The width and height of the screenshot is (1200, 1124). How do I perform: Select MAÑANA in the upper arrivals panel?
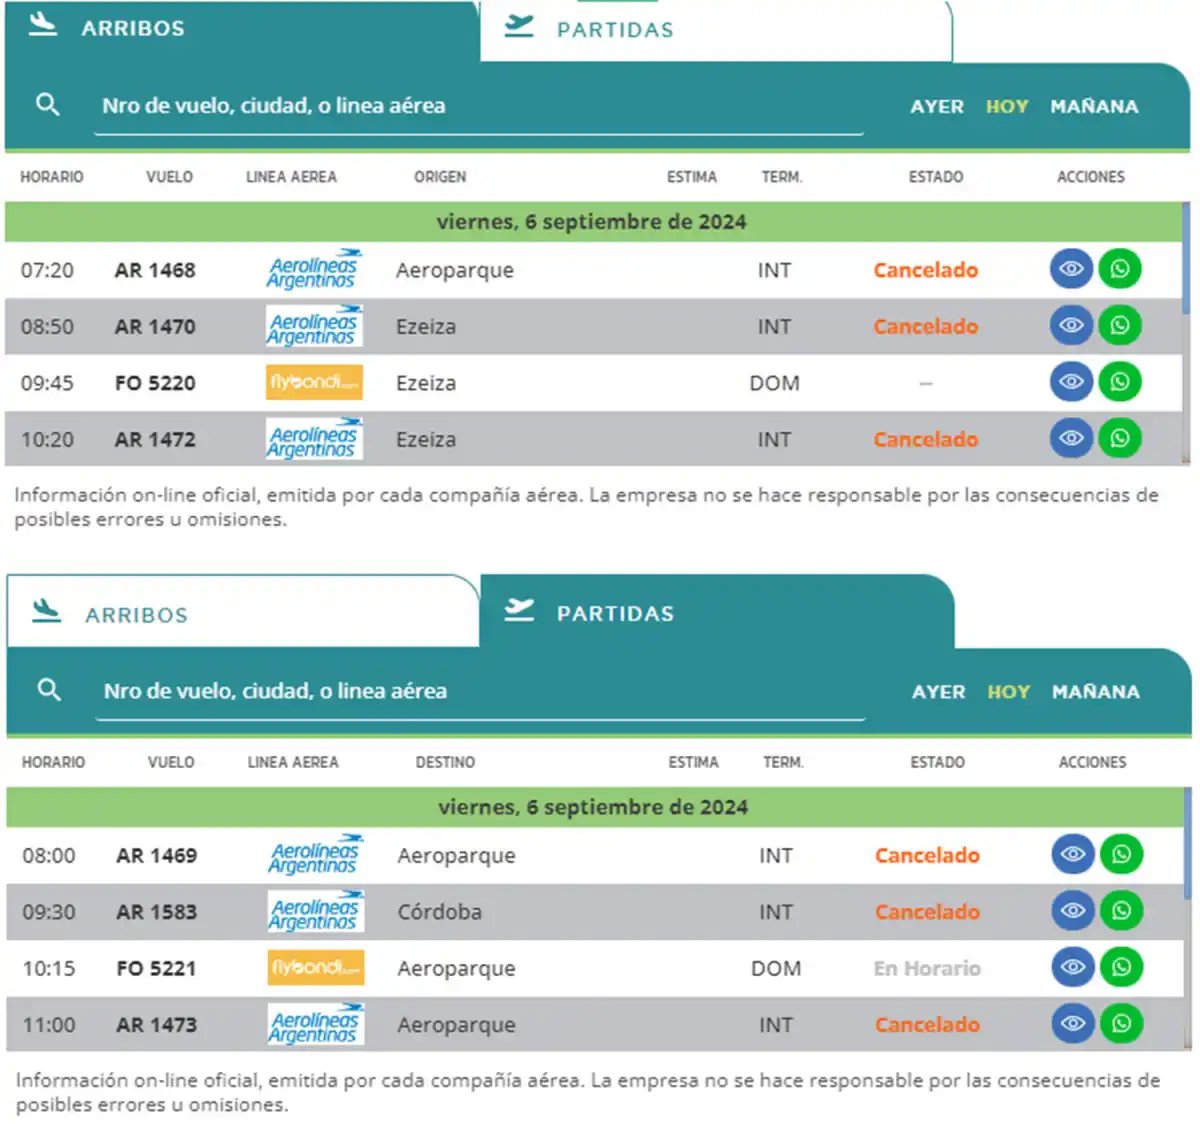coord(1094,106)
